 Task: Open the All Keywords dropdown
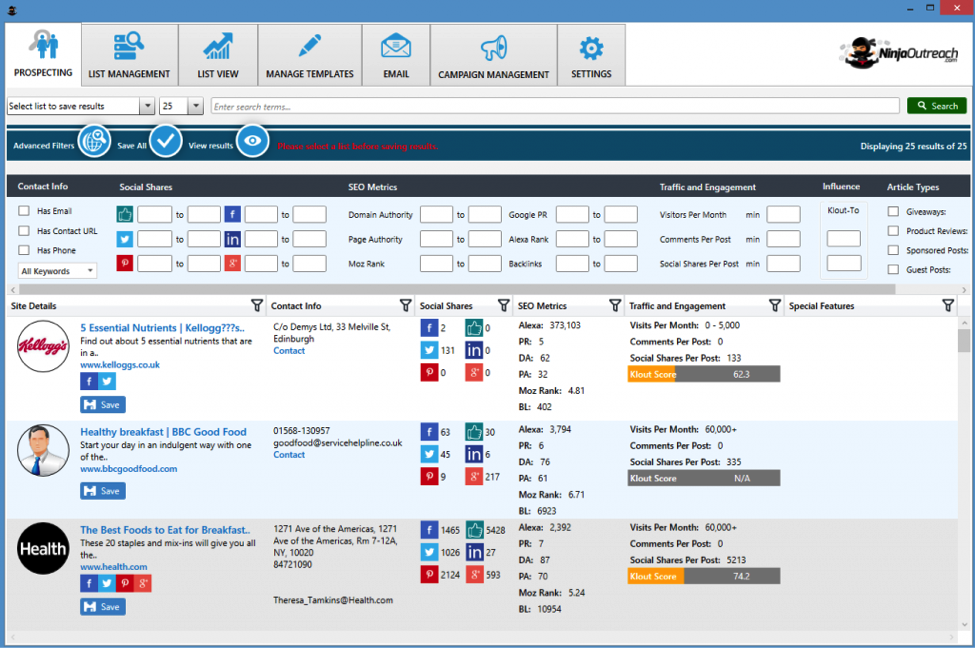(x=57, y=271)
